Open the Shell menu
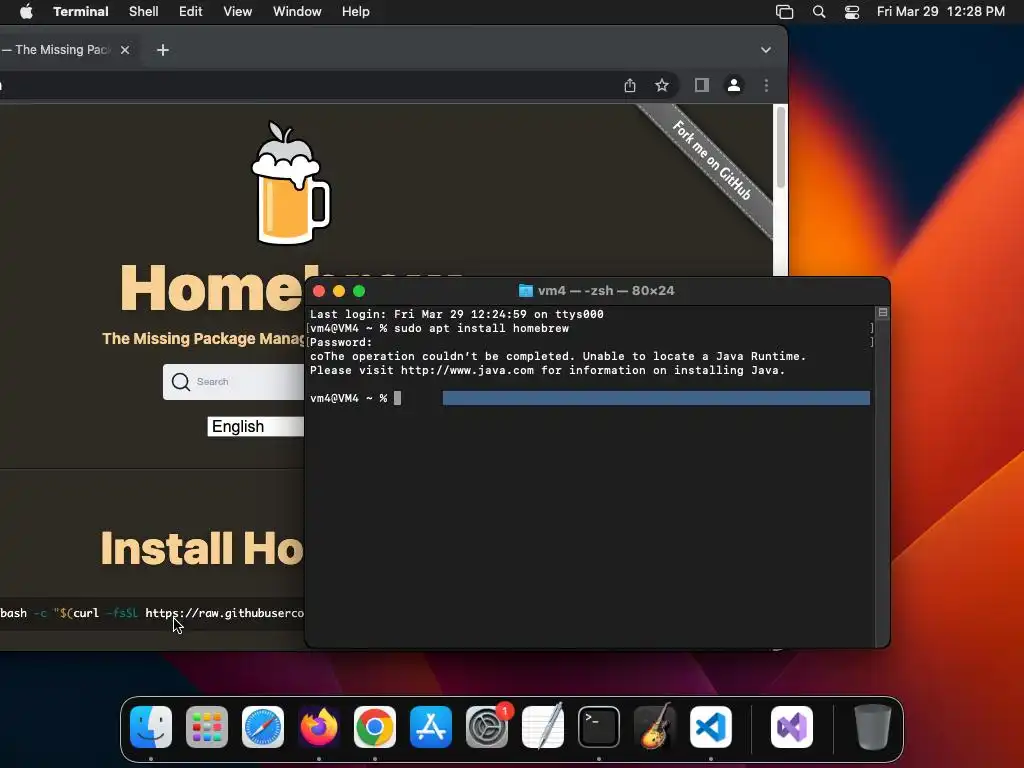Viewport: 1024px width, 768px height. [144, 12]
